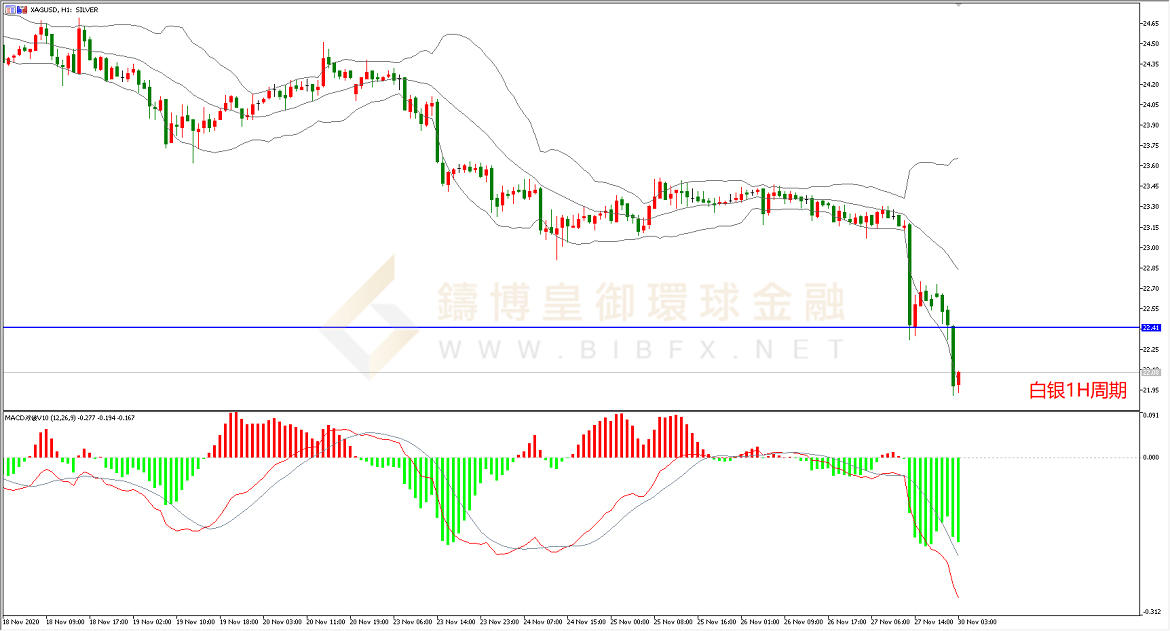Click the divider between price chart and MACD
Screen dimensions: 1170x631
tap(570, 410)
